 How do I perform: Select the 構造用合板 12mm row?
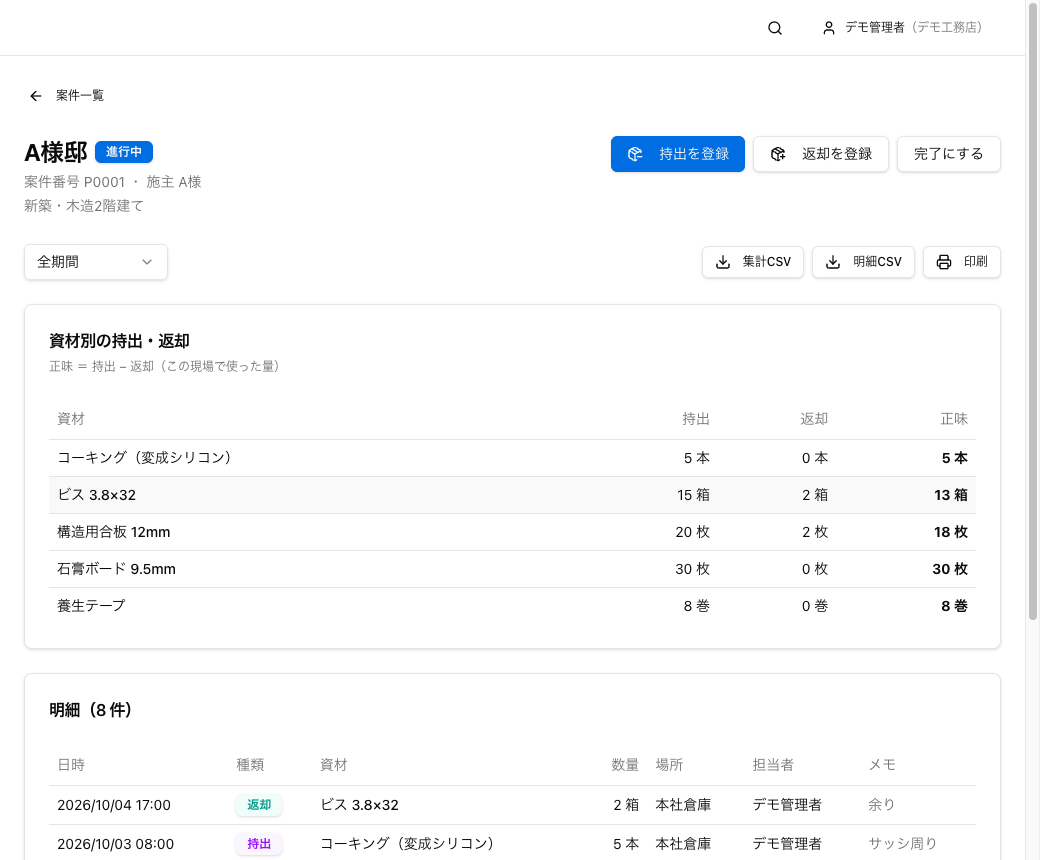512,532
